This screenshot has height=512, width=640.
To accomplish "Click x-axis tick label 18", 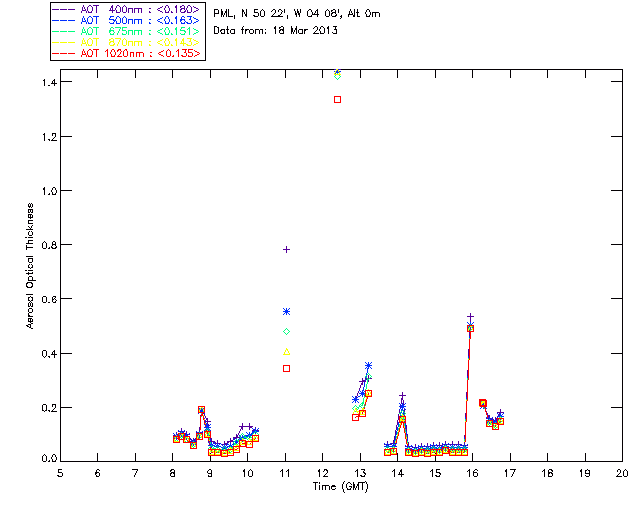I will 547,473.
